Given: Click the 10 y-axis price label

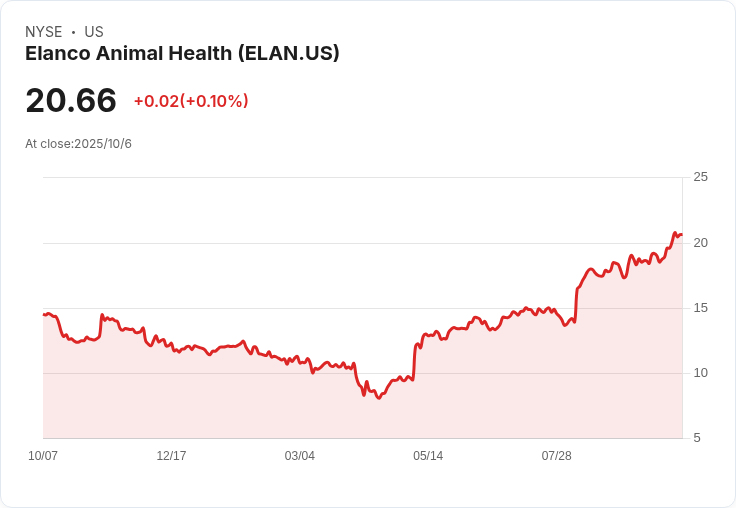Looking at the screenshot, I should coord(700,373).
